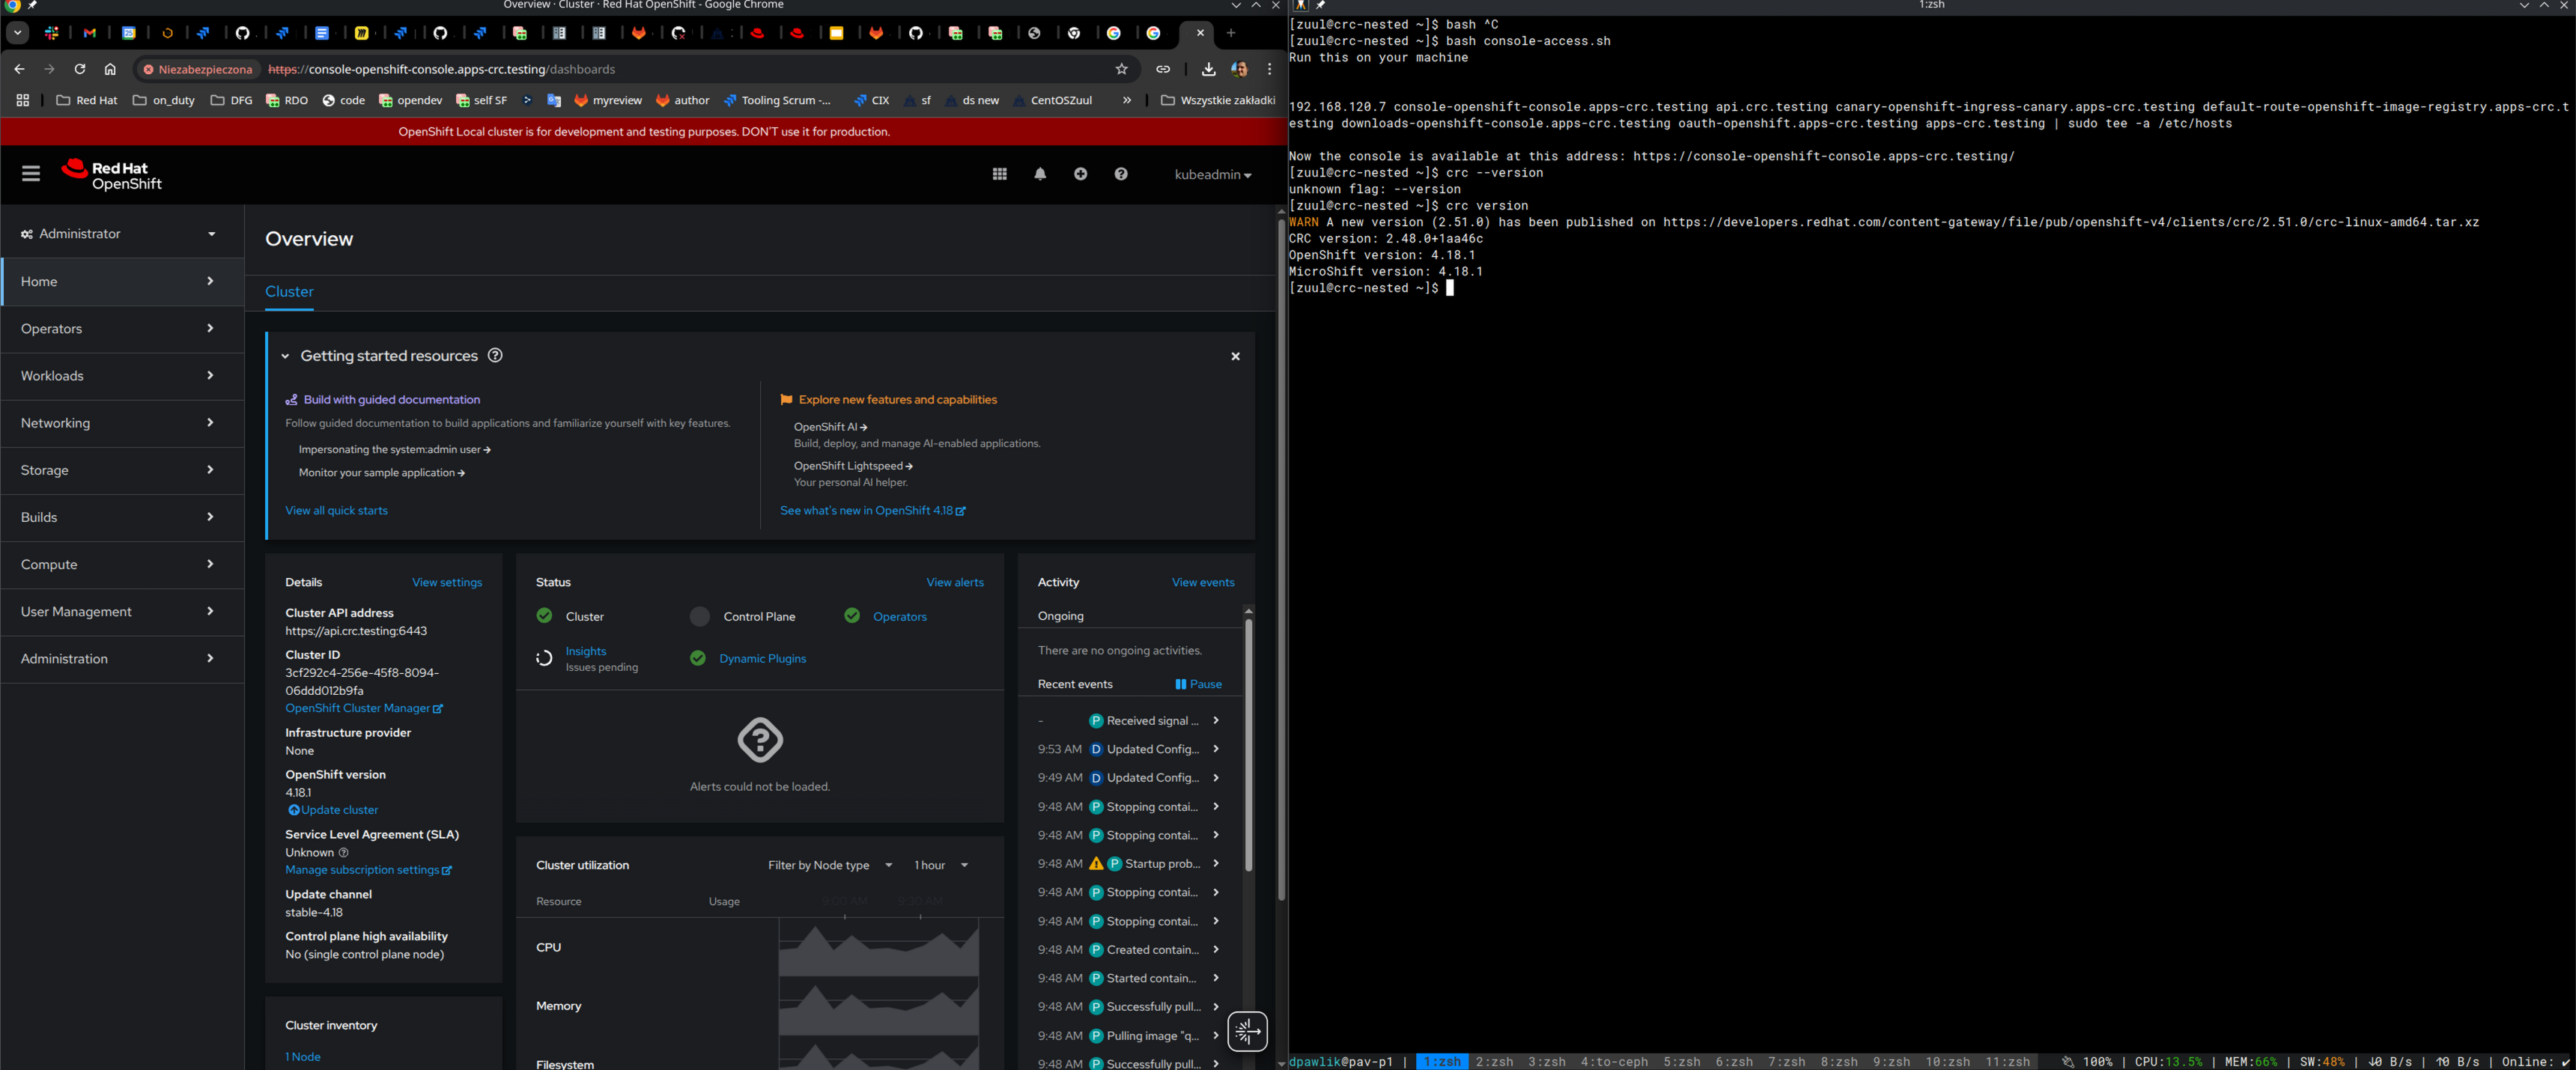
Task: Open the 1 hour time range dropdown
Action: (940, 865)
